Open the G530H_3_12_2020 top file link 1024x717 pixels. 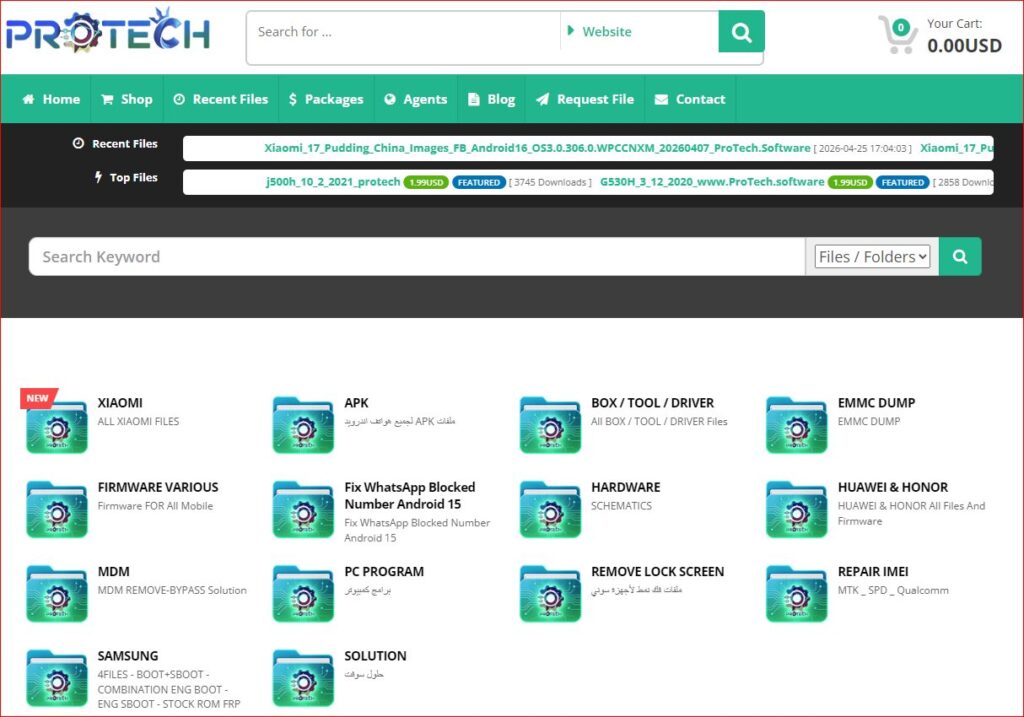point(712,182)
